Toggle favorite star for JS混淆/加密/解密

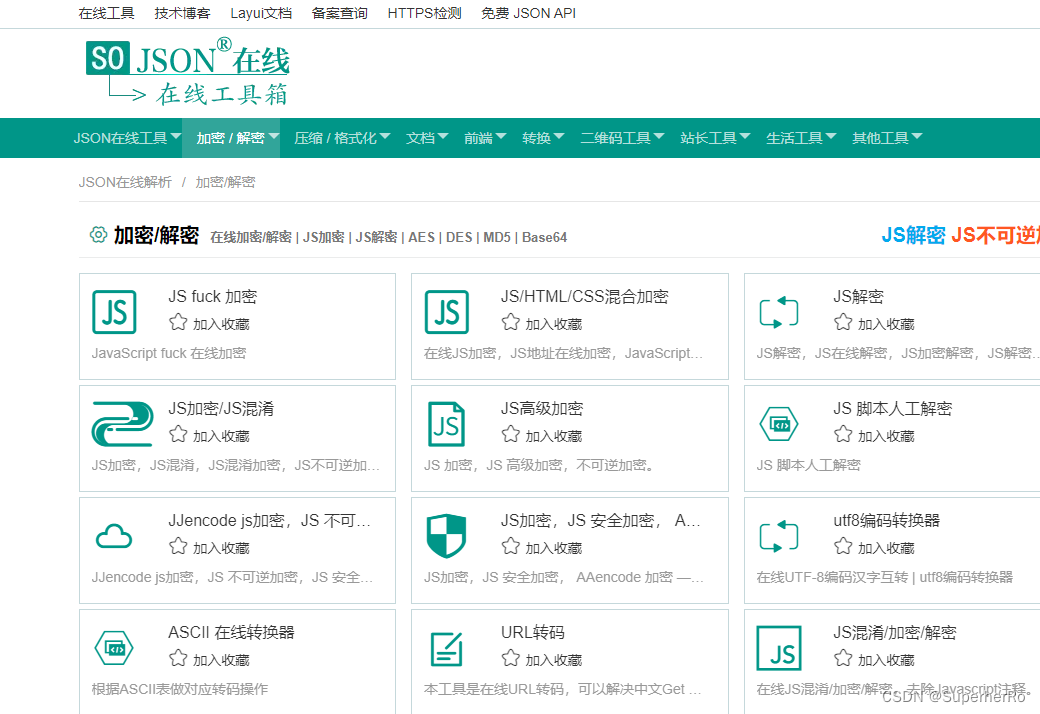[x=843, y=659]
